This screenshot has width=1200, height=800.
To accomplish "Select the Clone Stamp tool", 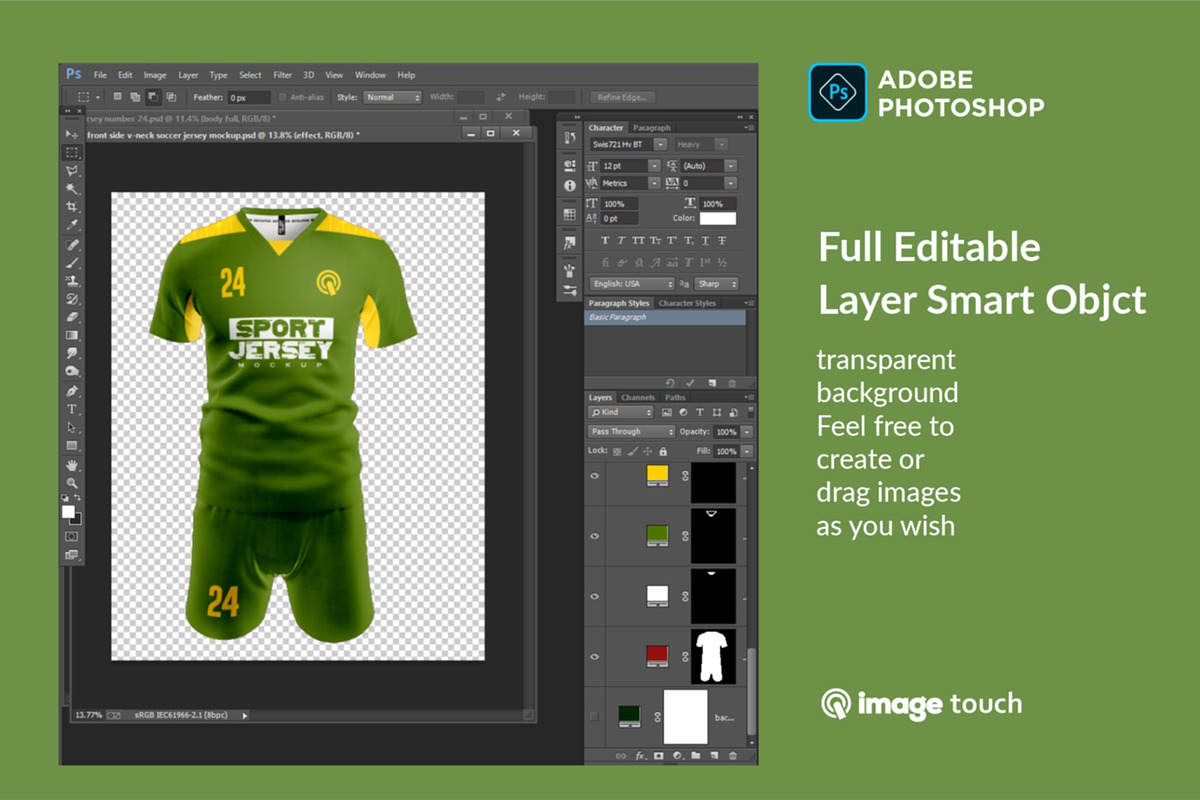I will click(x=72, y=281).
